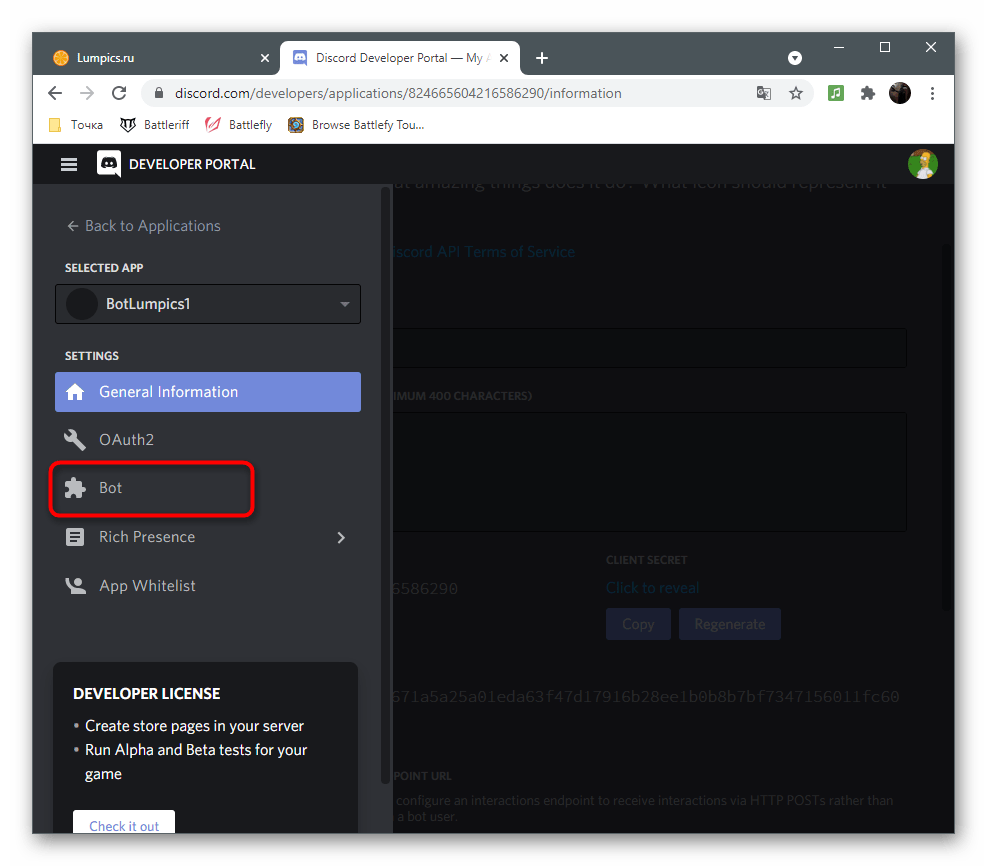The image size is (987, 866).
Task: Go Back to Applications
Action: [143, 226]
